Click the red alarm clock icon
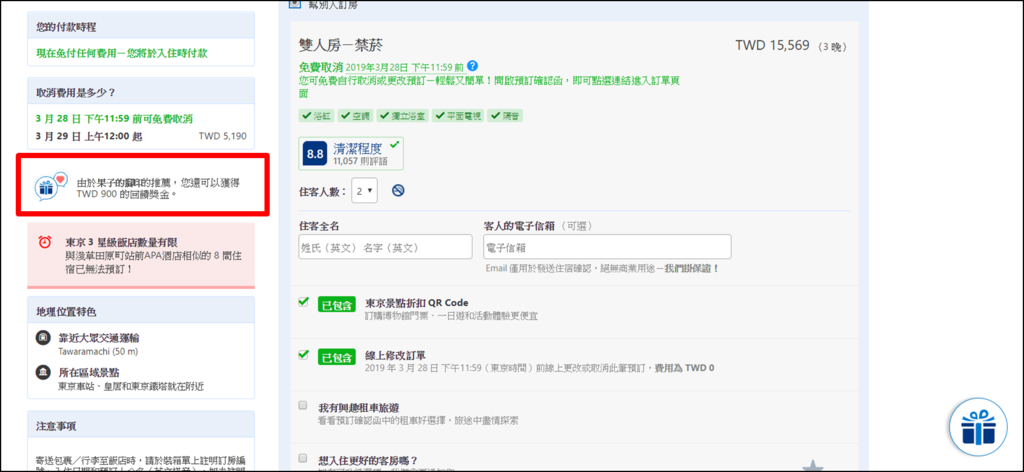Viewport: 1024px width, 472px height. 45,242
